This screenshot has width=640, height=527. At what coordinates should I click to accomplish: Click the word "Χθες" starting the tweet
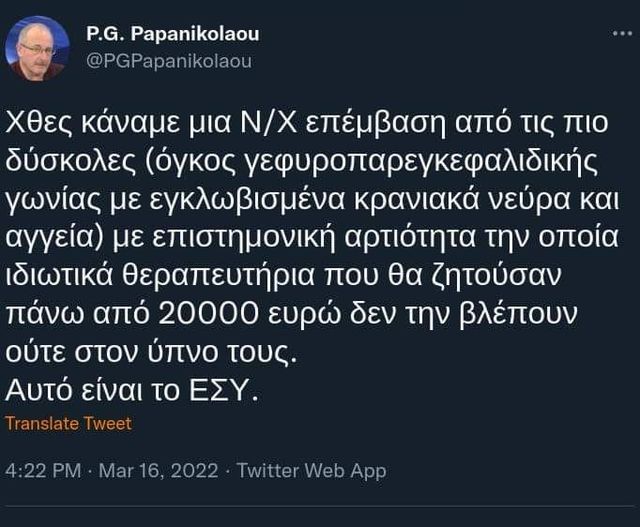coord(39,125)
